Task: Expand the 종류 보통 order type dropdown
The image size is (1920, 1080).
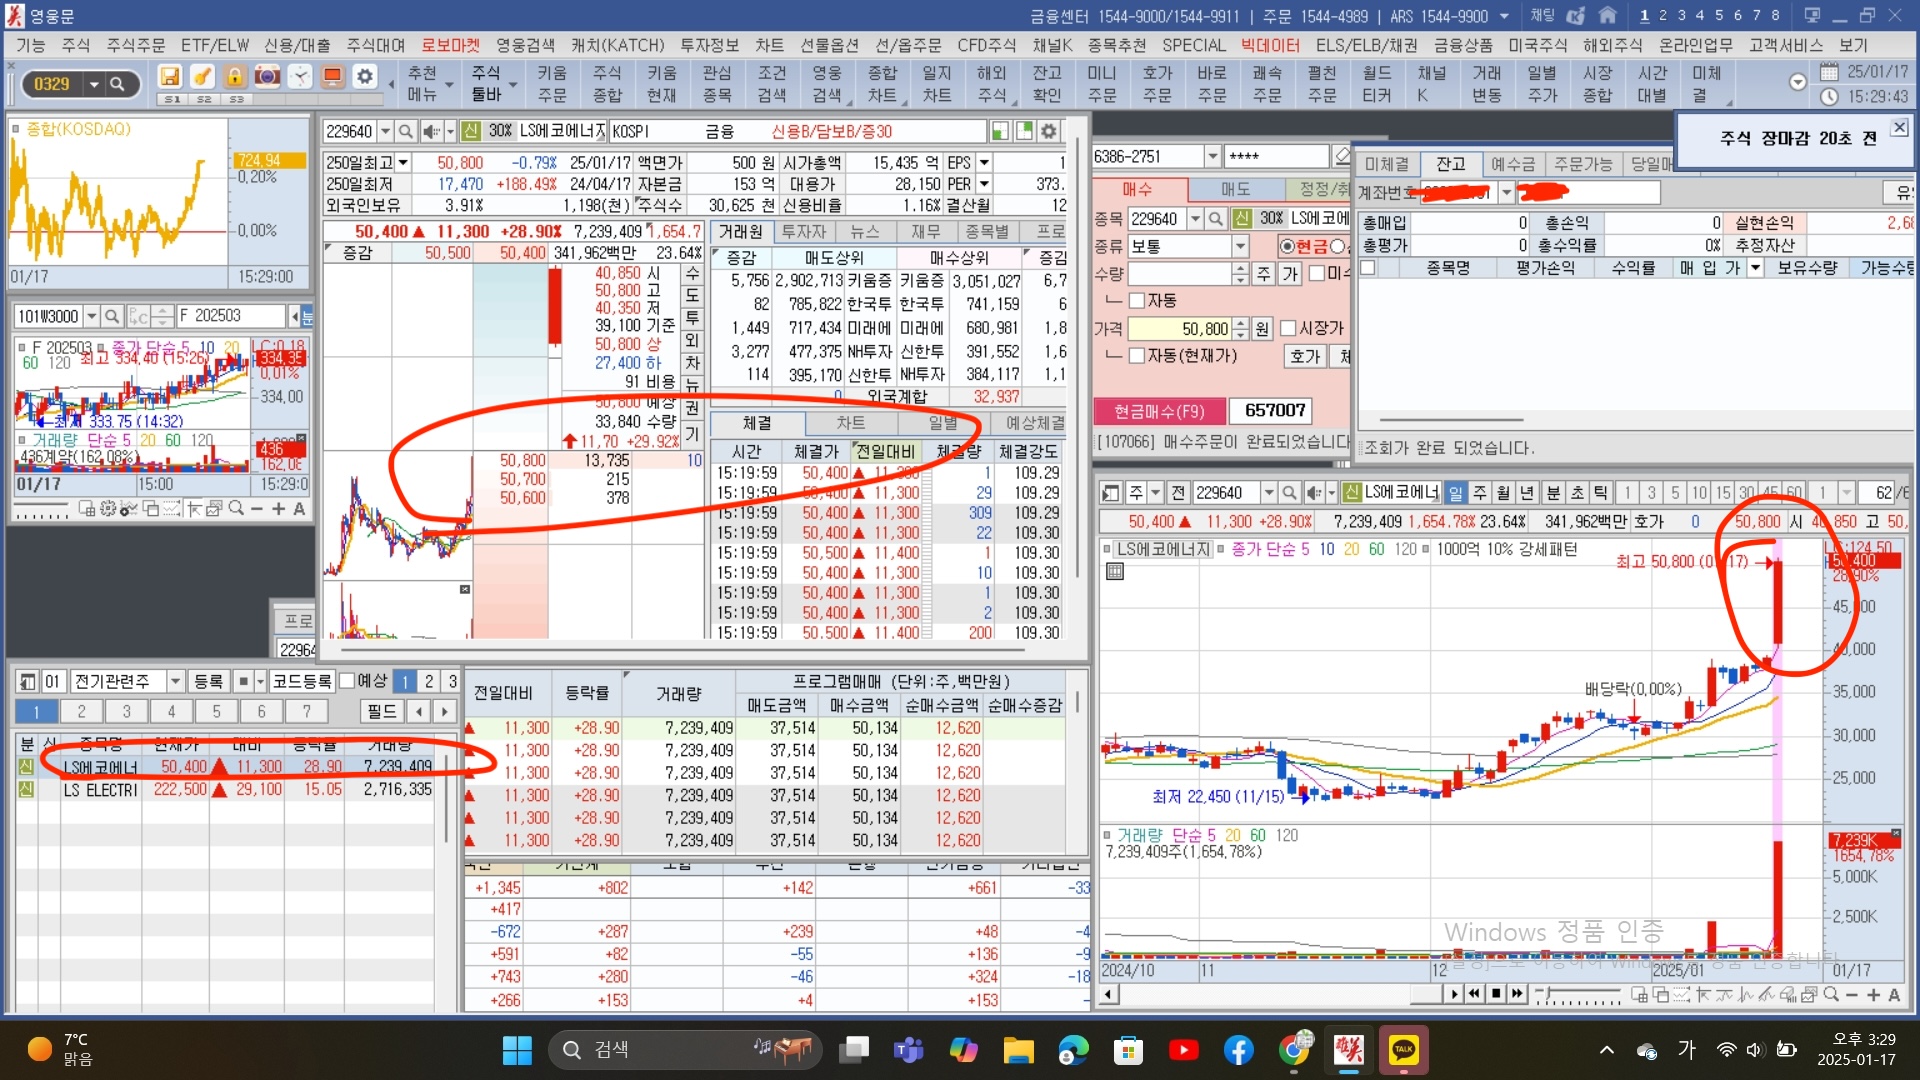Action: point(1240,246)
